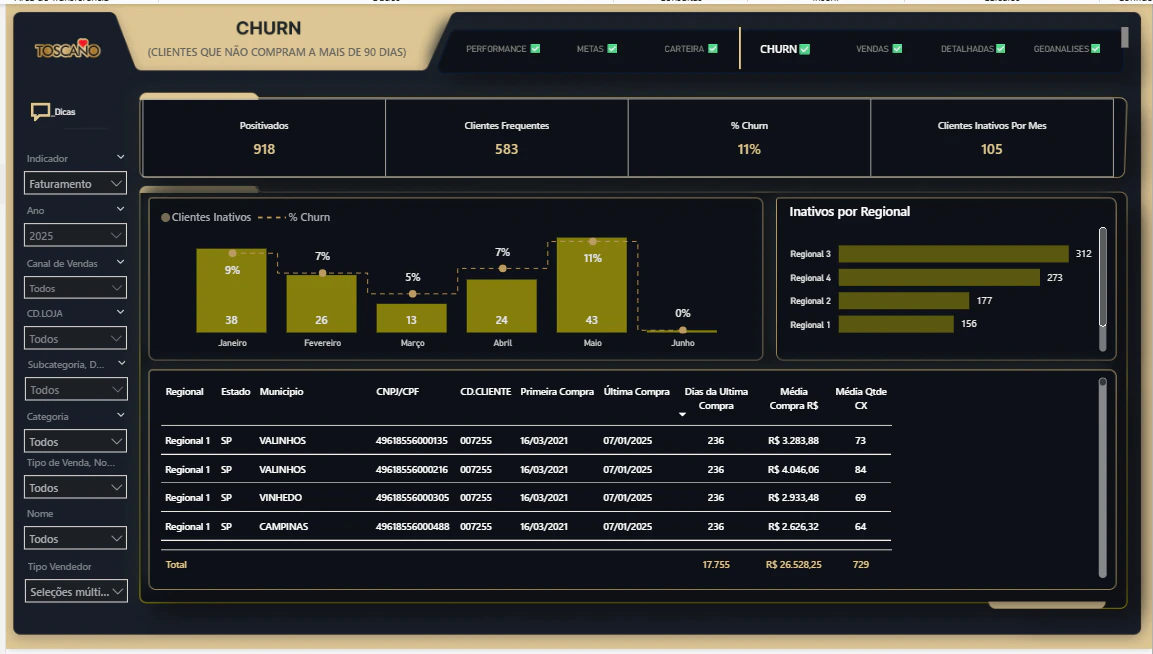Select the Janeiro bar with 38
Viewport: 1153px width, 654px height.
[x=232, y=291]
